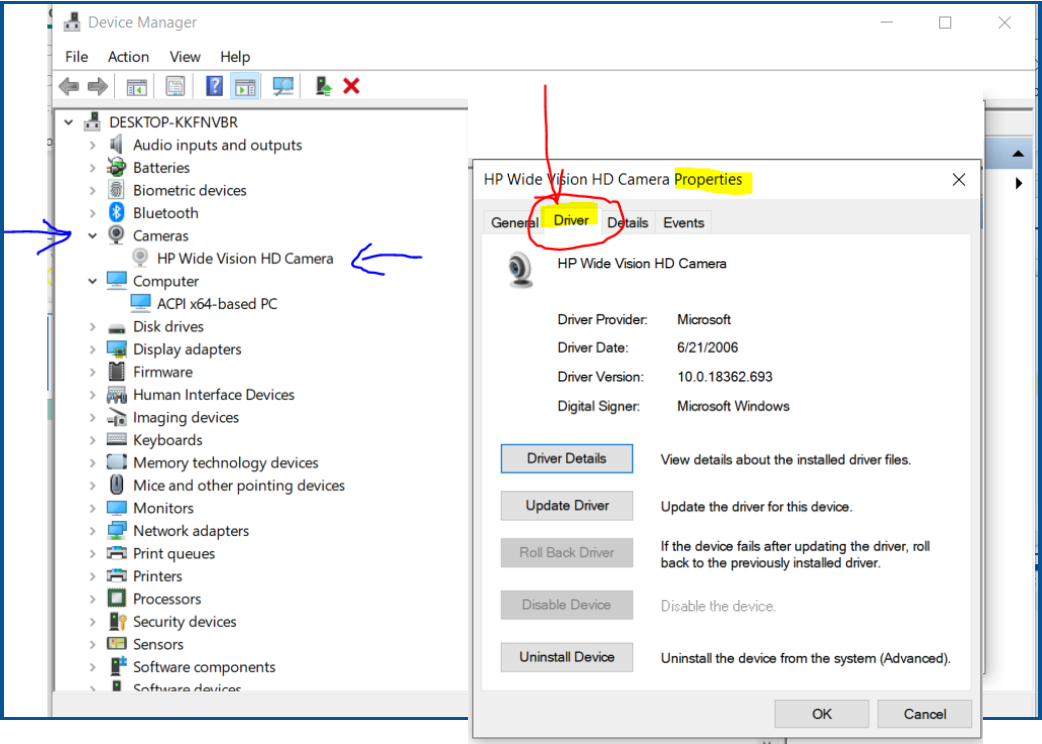
Task: Click the black right-pointing arrow beside the dialog
Action: coord(1019,183)
